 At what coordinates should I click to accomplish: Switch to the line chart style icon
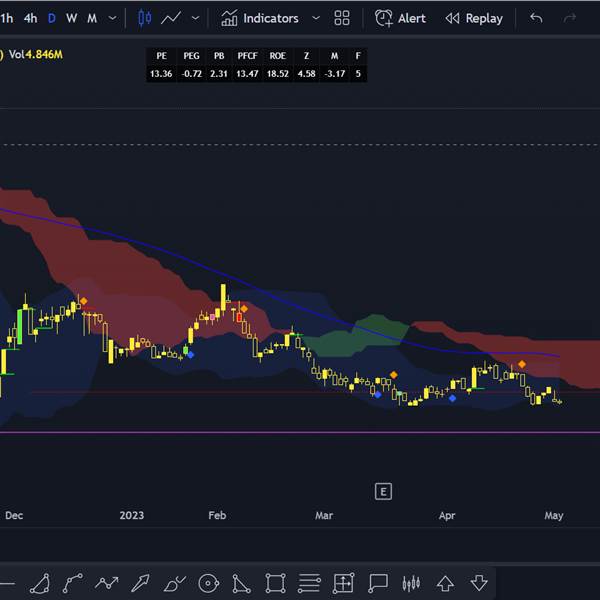click(x=171, y=18)
